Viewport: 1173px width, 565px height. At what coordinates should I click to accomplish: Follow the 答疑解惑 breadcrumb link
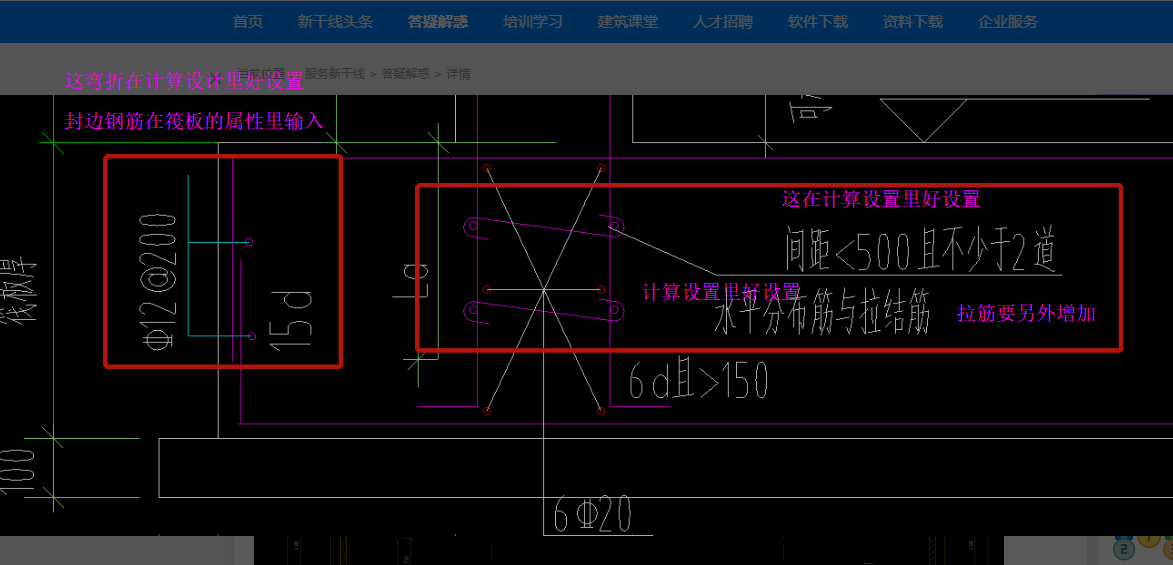pyautogui.click(x=405, y=73)
